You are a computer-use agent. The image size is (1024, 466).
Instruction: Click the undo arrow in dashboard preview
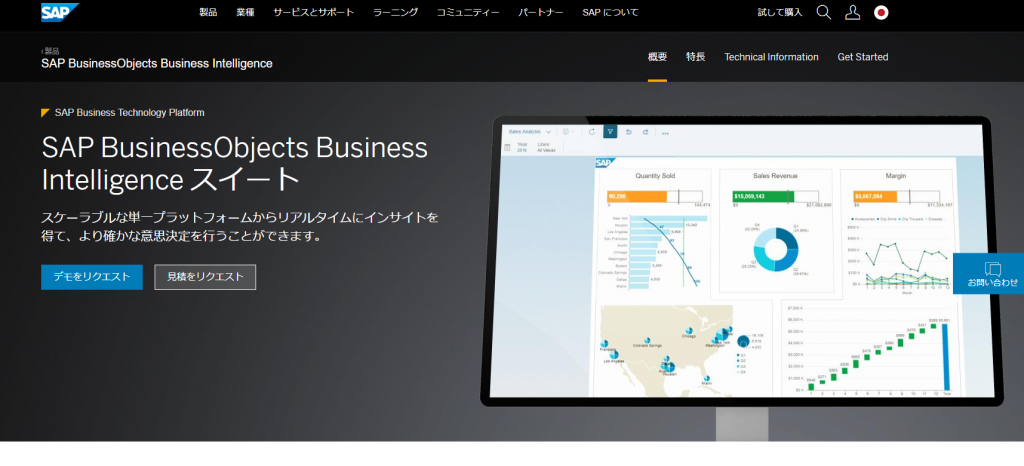click(x=628, y=132)
